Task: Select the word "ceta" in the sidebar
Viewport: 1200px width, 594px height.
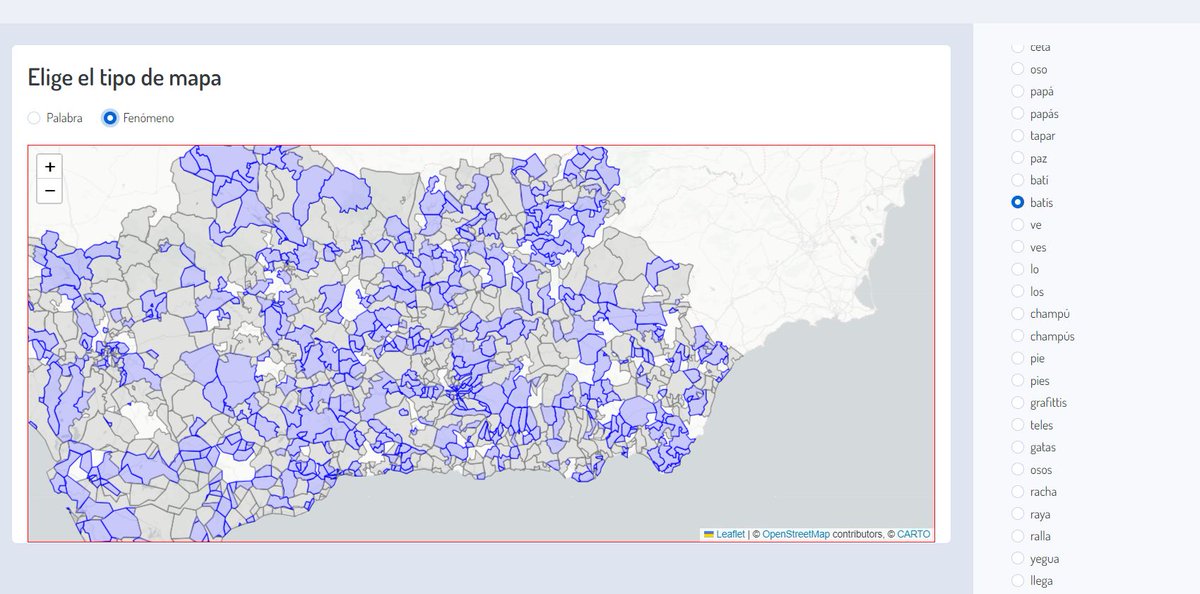Action: point(1016,46)
